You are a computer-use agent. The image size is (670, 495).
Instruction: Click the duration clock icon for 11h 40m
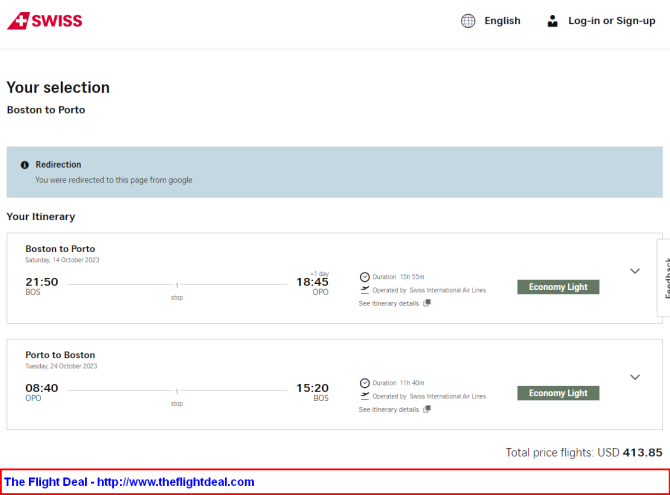(x=364, y=383)
